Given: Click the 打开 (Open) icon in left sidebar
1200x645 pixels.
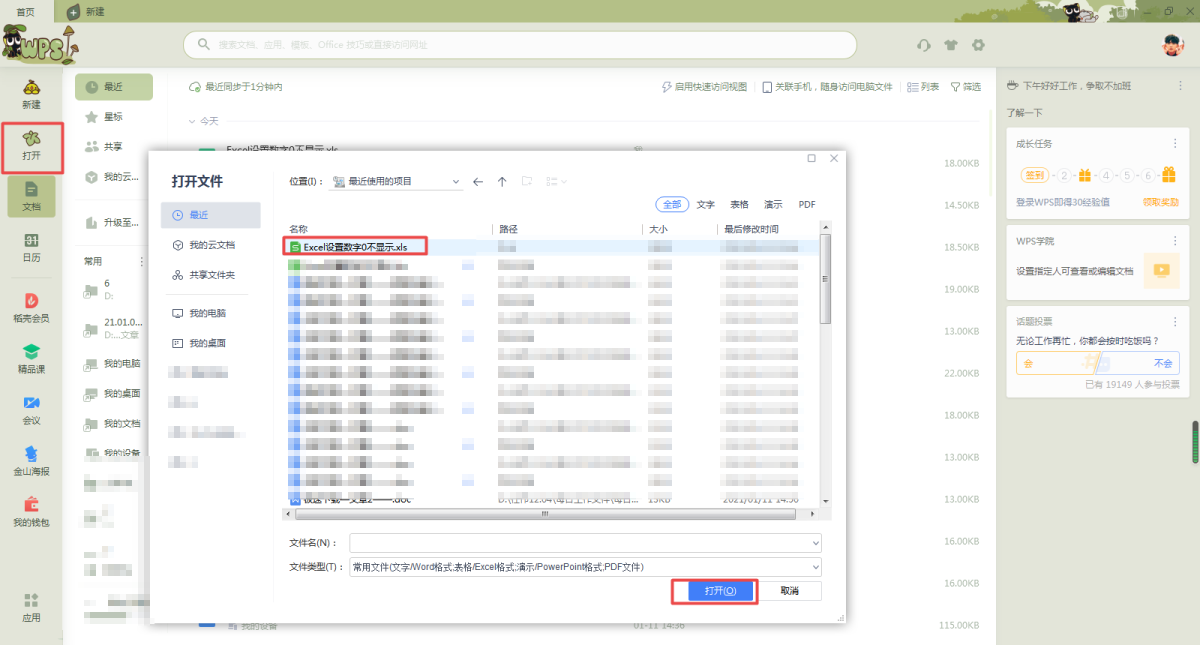Looking at the screenshot, I should (32, 146).
